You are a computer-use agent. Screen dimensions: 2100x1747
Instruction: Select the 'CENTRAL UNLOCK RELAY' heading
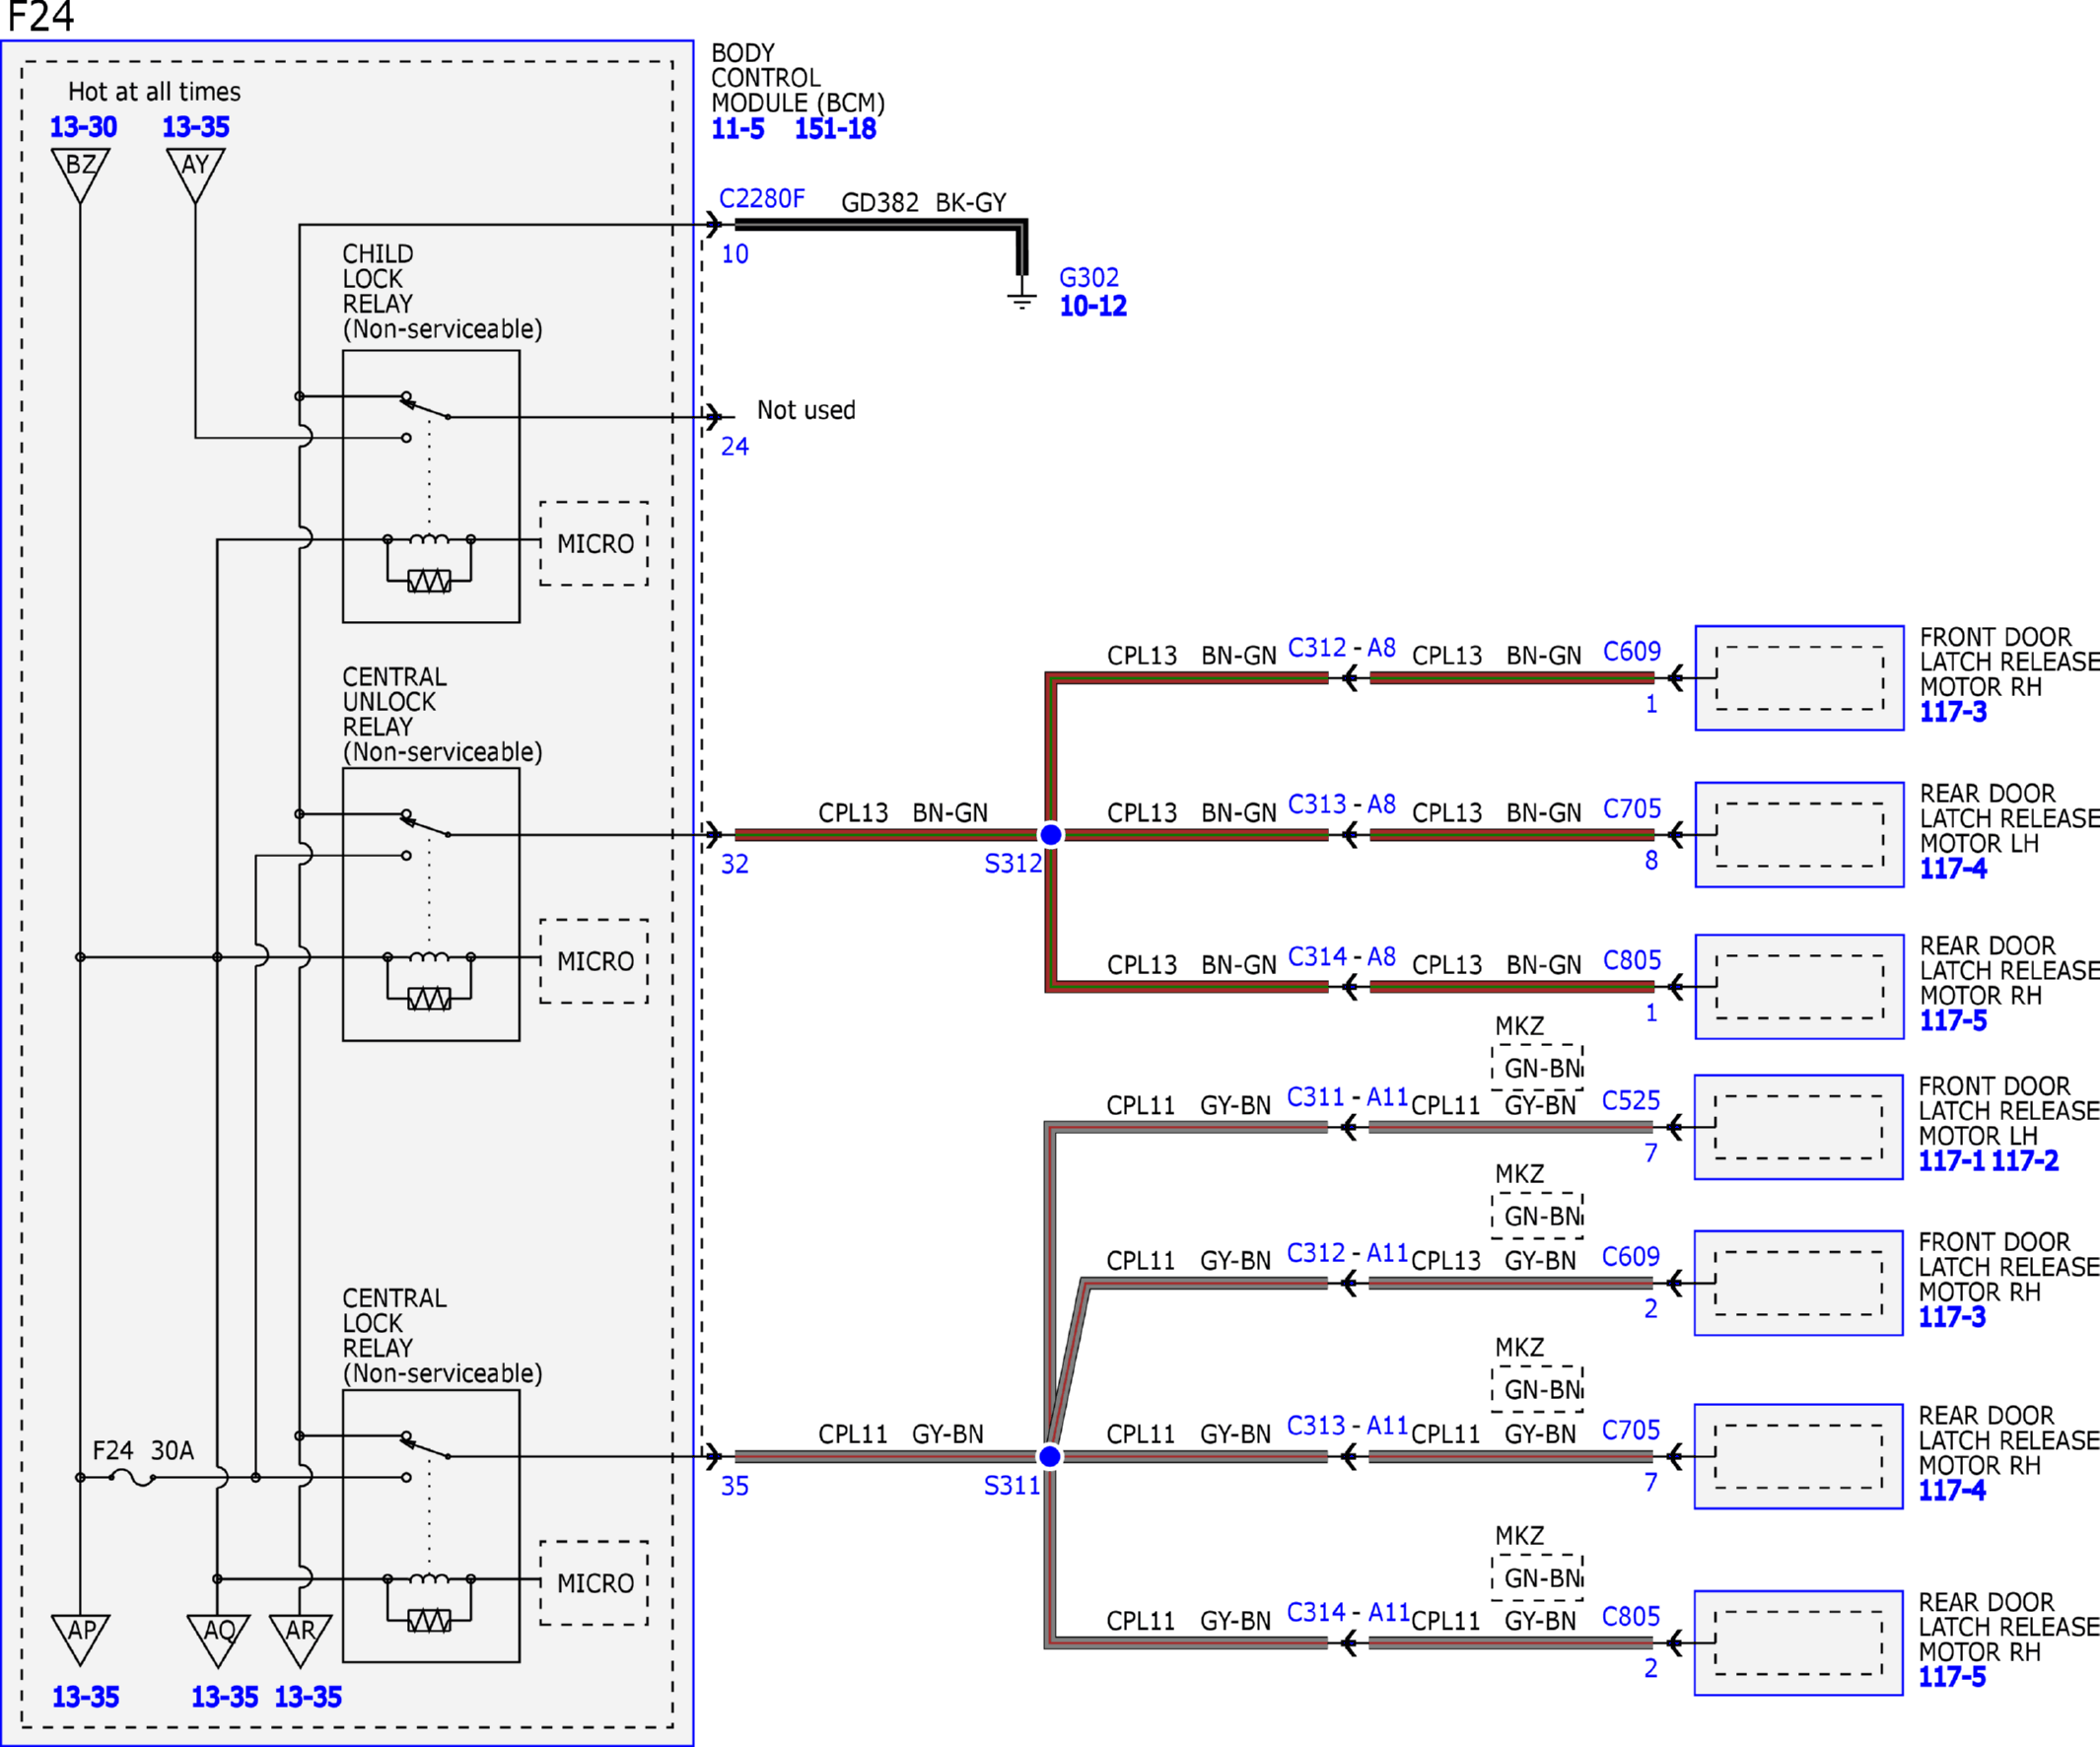click(394, 702)
